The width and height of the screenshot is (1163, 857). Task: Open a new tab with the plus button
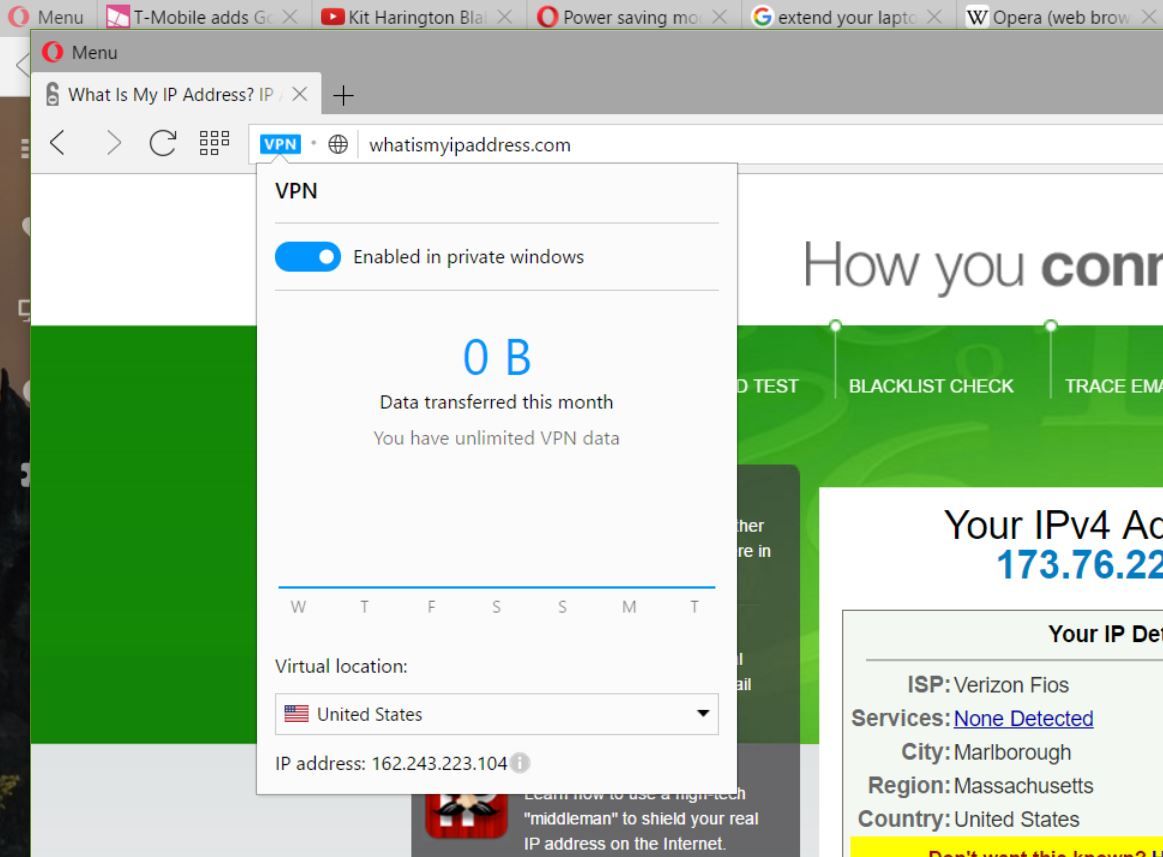click(x=343, y=95)
